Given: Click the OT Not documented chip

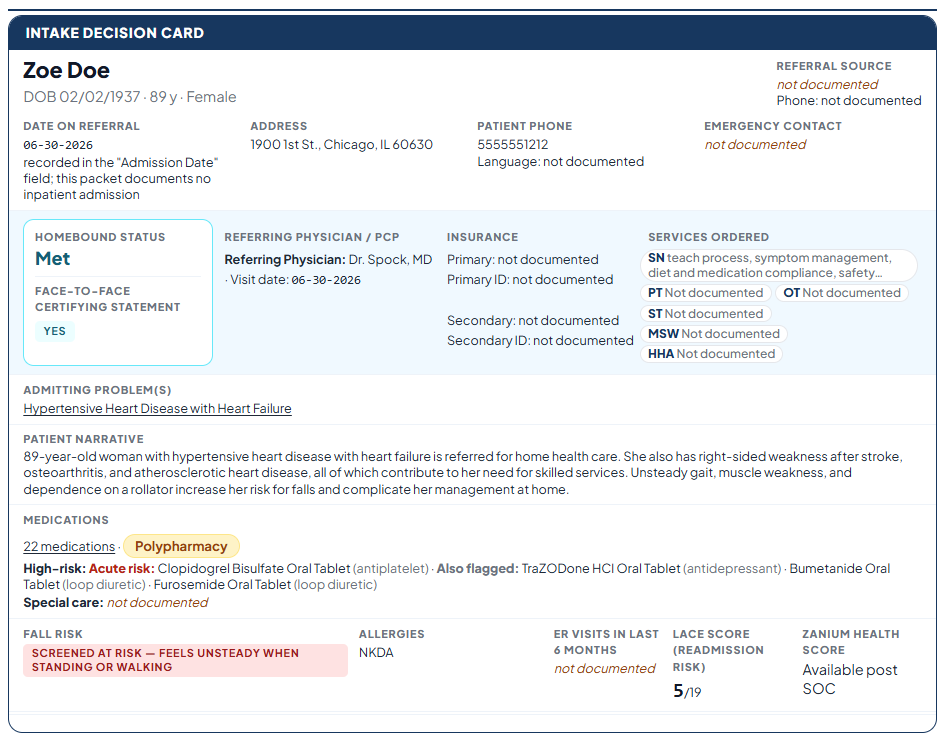Looking at the screenshot, I should (842, 293).
